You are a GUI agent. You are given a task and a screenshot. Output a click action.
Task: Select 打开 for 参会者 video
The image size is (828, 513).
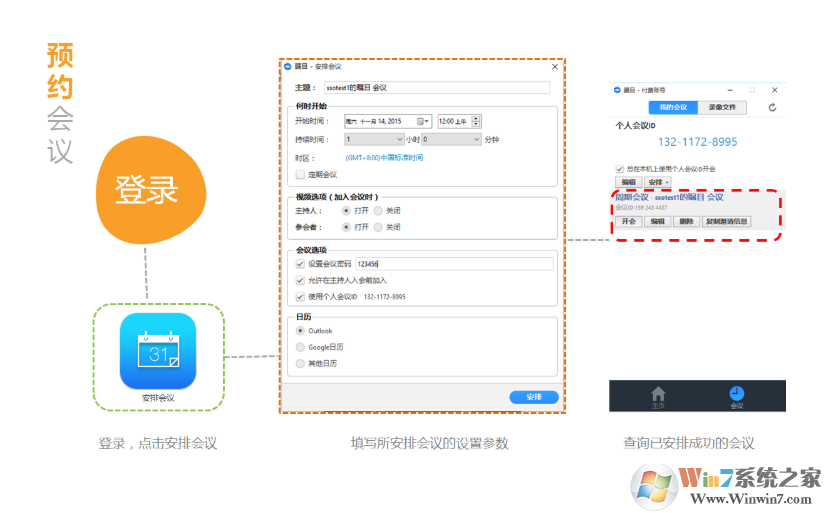pyautogui.click(x=346, y=227)
